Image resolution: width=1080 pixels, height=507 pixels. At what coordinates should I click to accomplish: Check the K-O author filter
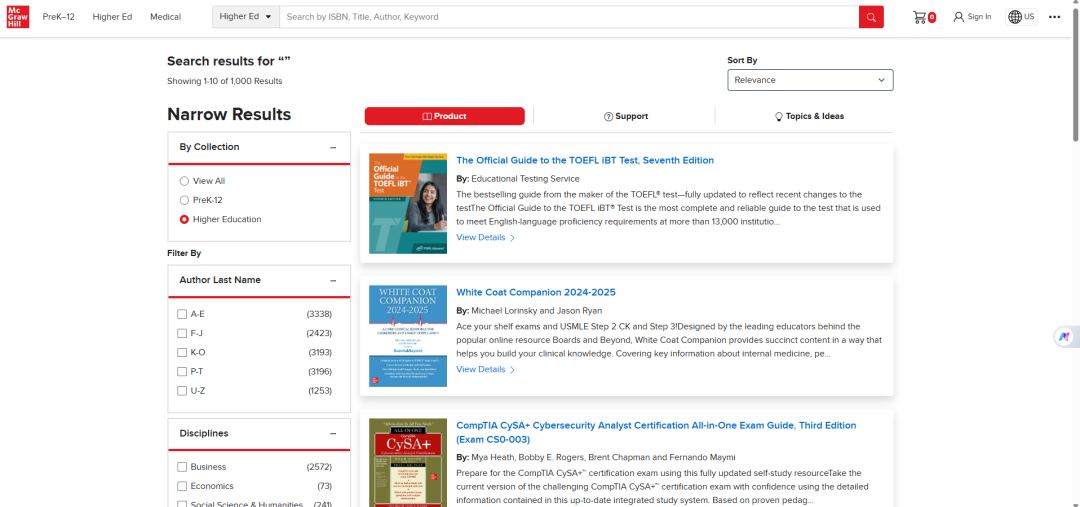point(182,353)
